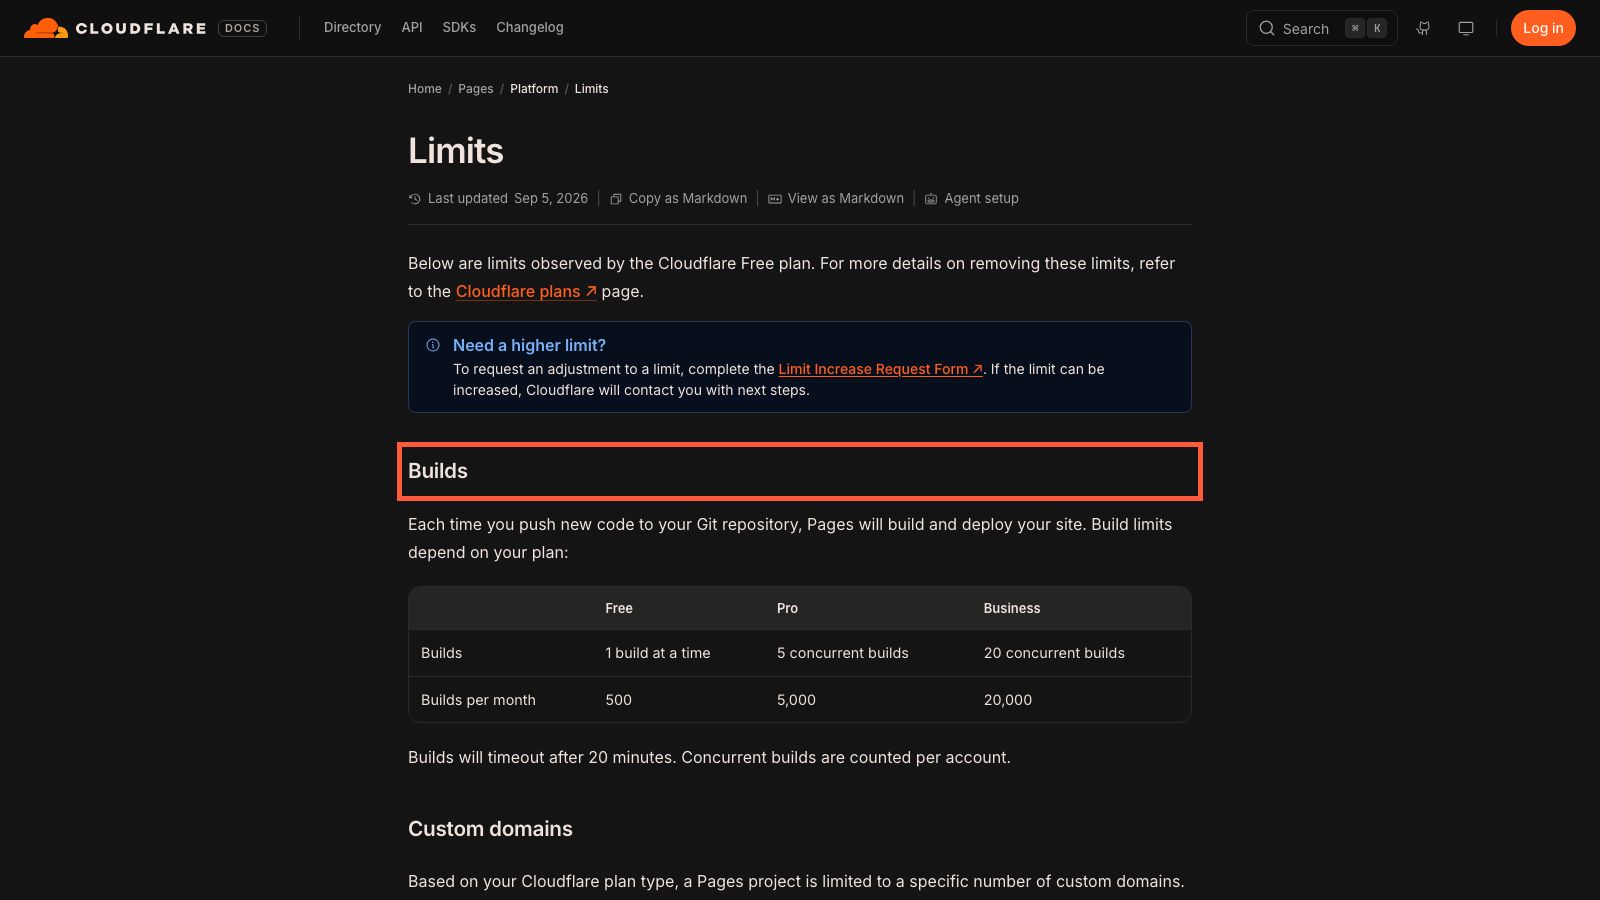Click the 'Builds per month' row label
The height and width of the screenshot is (900, 1600).
pyautogui.click(x=478, y=700)
